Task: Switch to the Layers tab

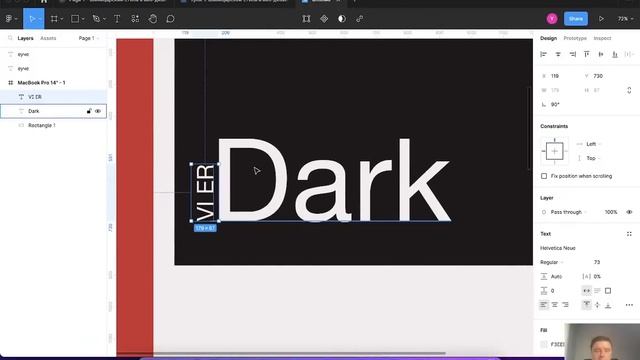Action: (25, 38)
